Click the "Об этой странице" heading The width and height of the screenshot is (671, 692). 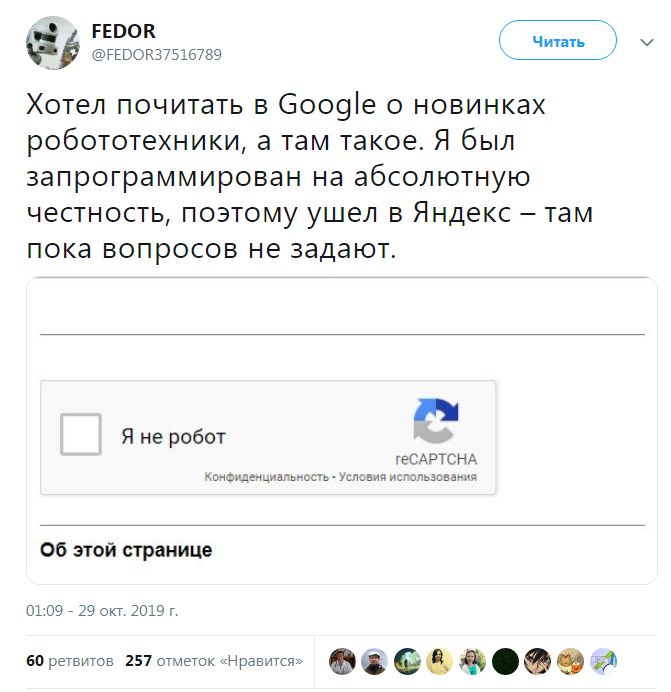click(x=126, y=550)
